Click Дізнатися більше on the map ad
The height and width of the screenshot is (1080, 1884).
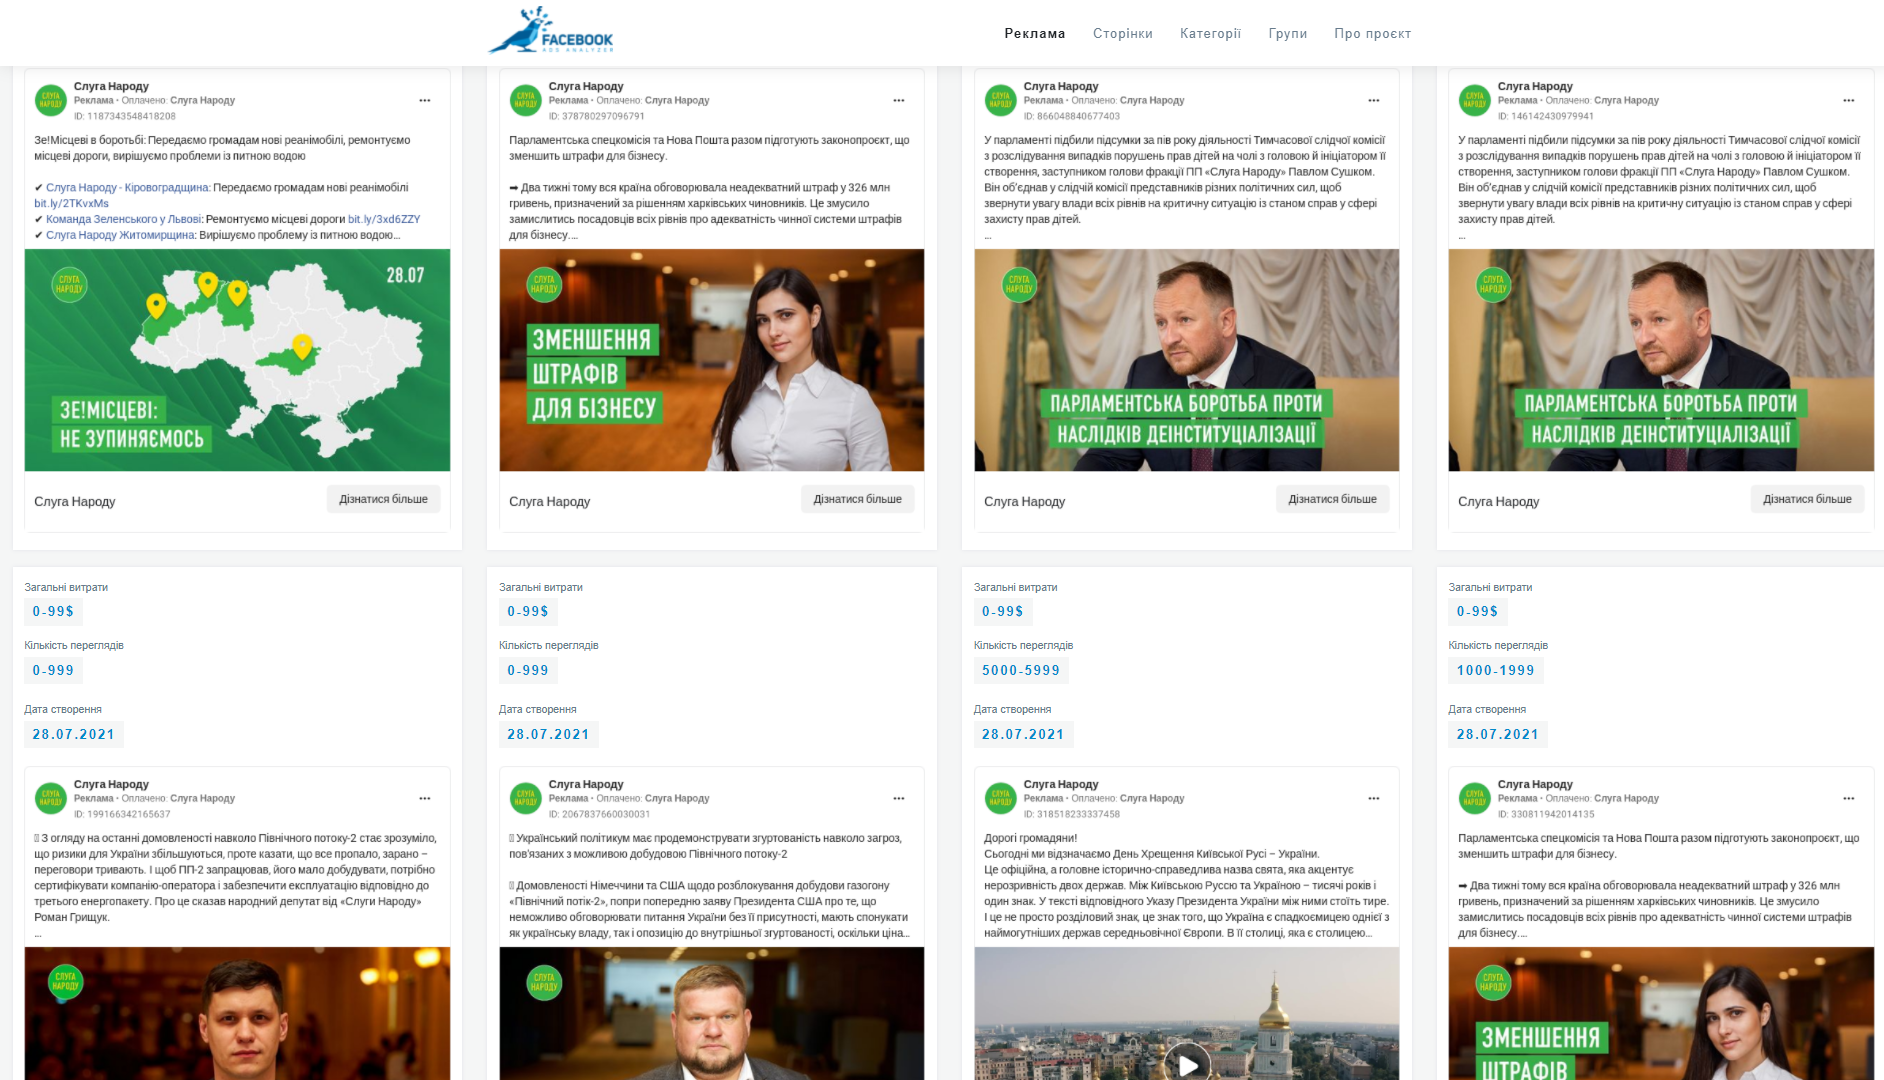coord(383,499)
